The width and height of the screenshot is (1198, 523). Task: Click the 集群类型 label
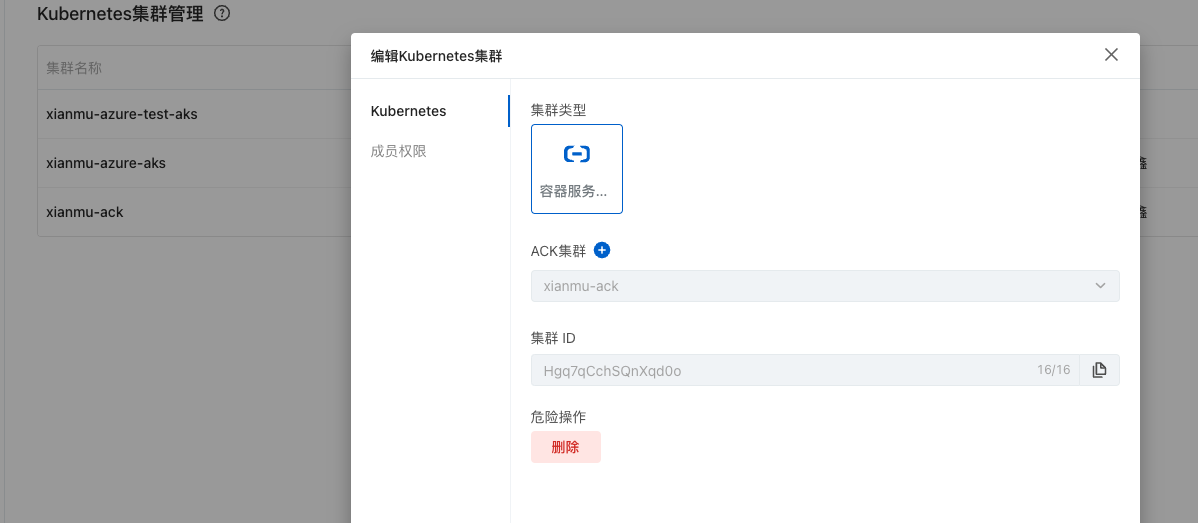click(559, 110)
